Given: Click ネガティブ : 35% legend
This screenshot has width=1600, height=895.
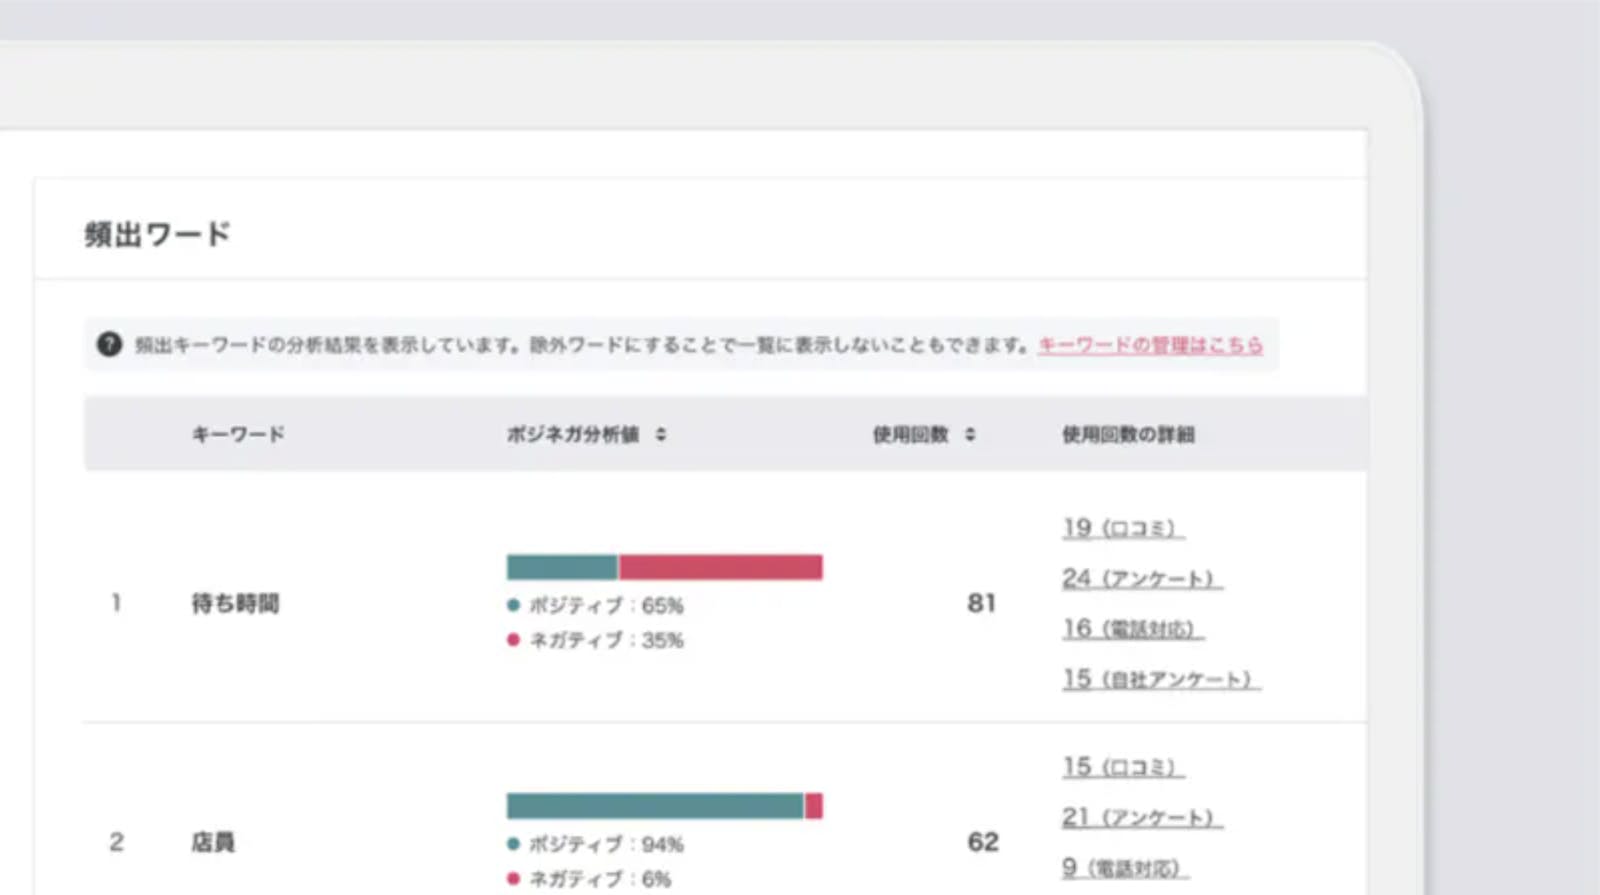Looking at the screenshot, I should (x=595, y=640).
